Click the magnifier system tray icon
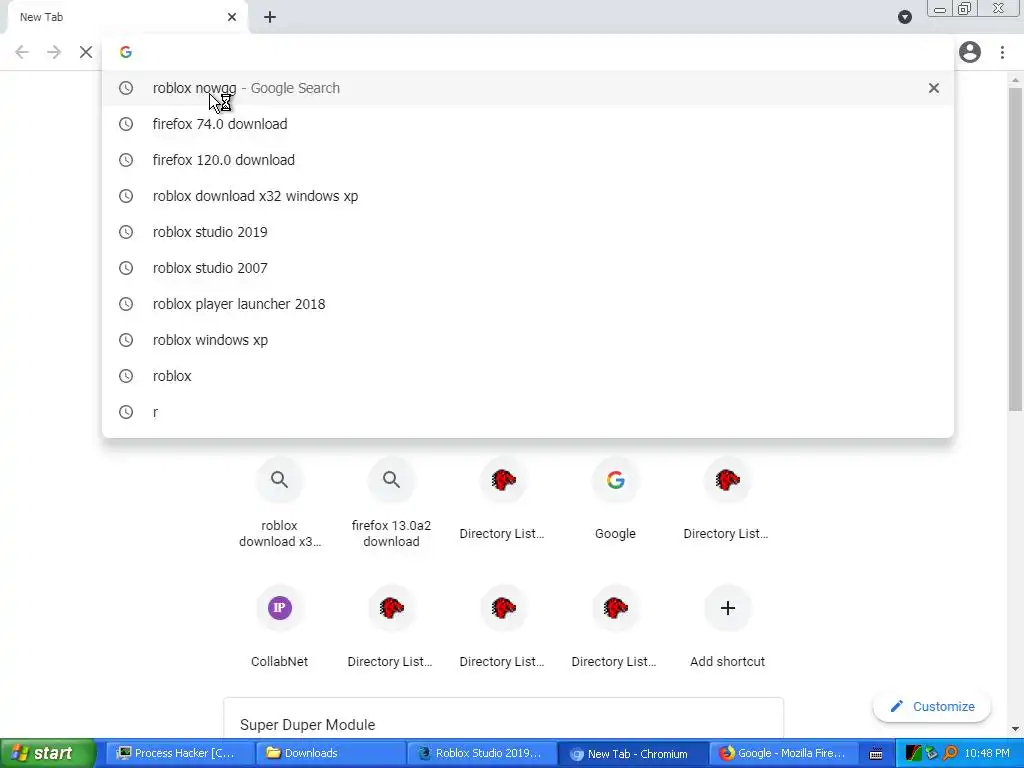The height and width of the screenshot is (768, 1024). [950, 753]
